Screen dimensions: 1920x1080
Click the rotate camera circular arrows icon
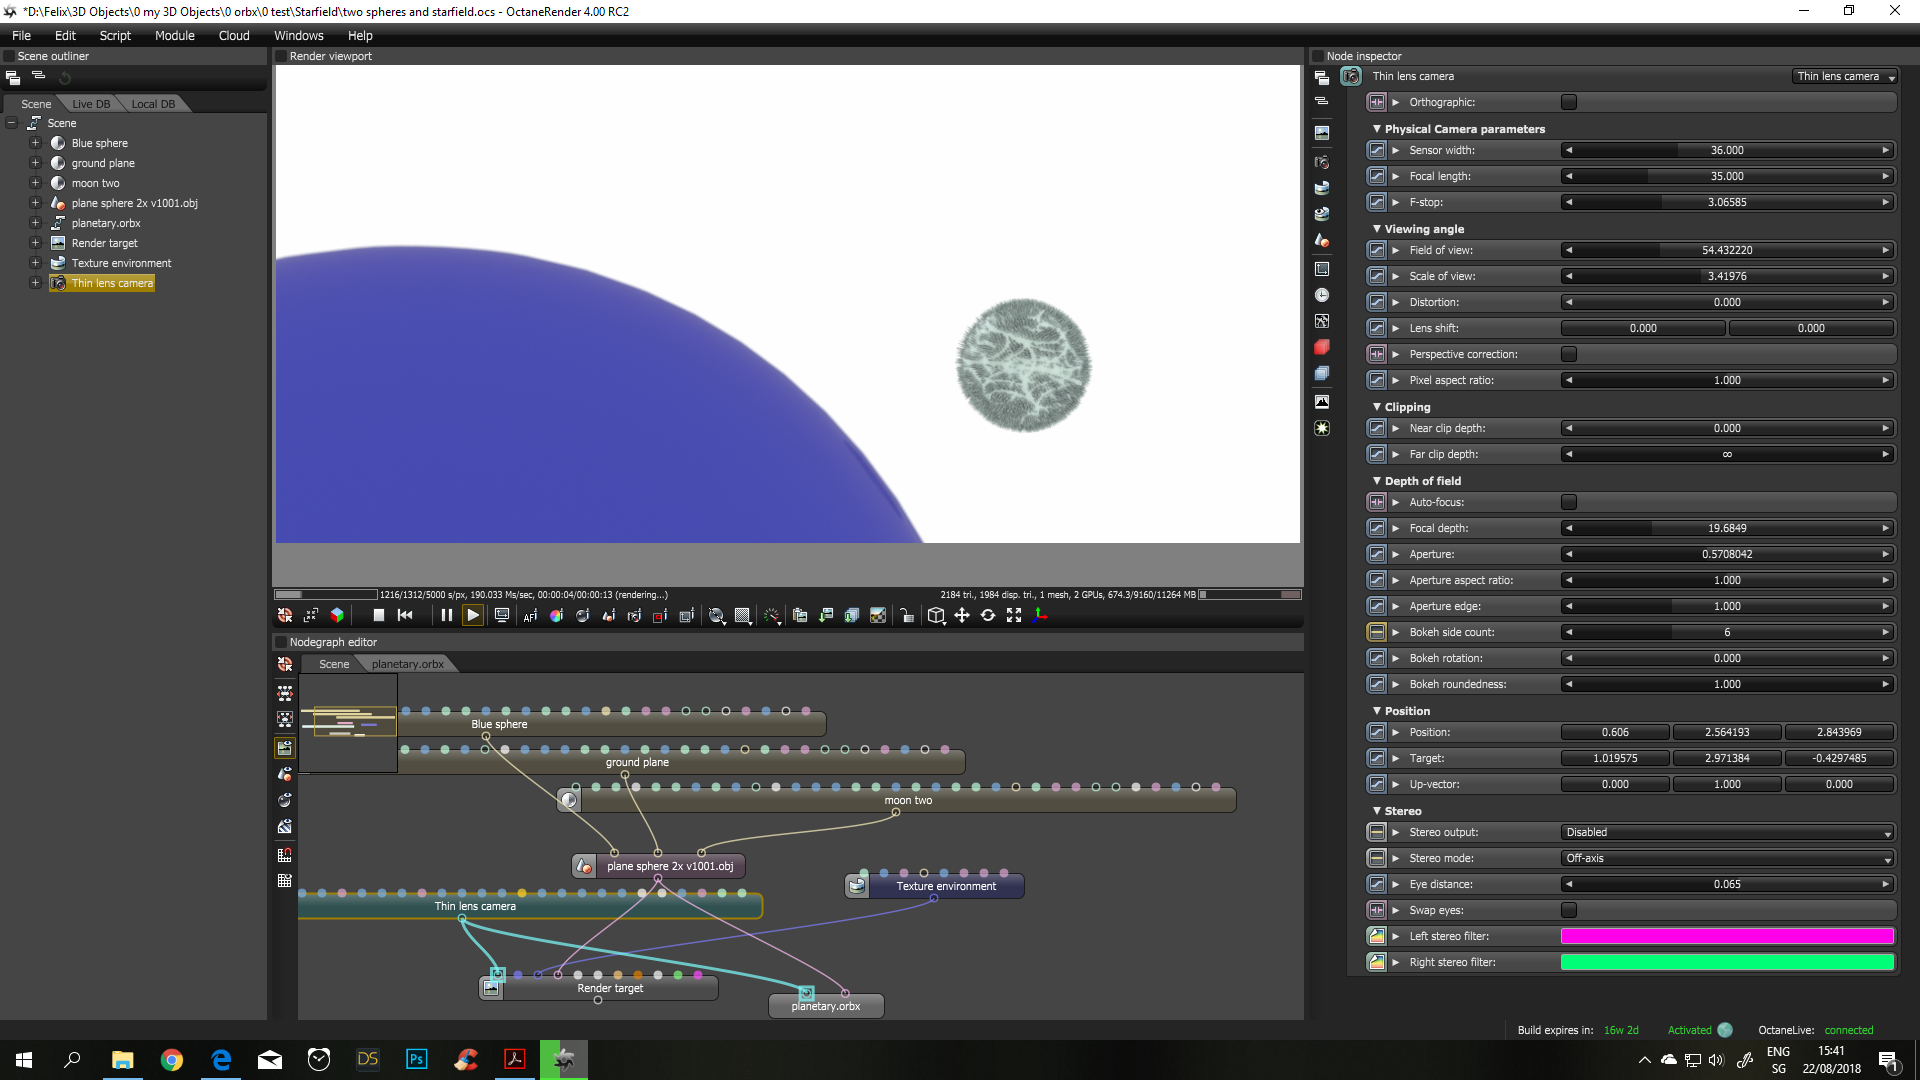point(988,616)
